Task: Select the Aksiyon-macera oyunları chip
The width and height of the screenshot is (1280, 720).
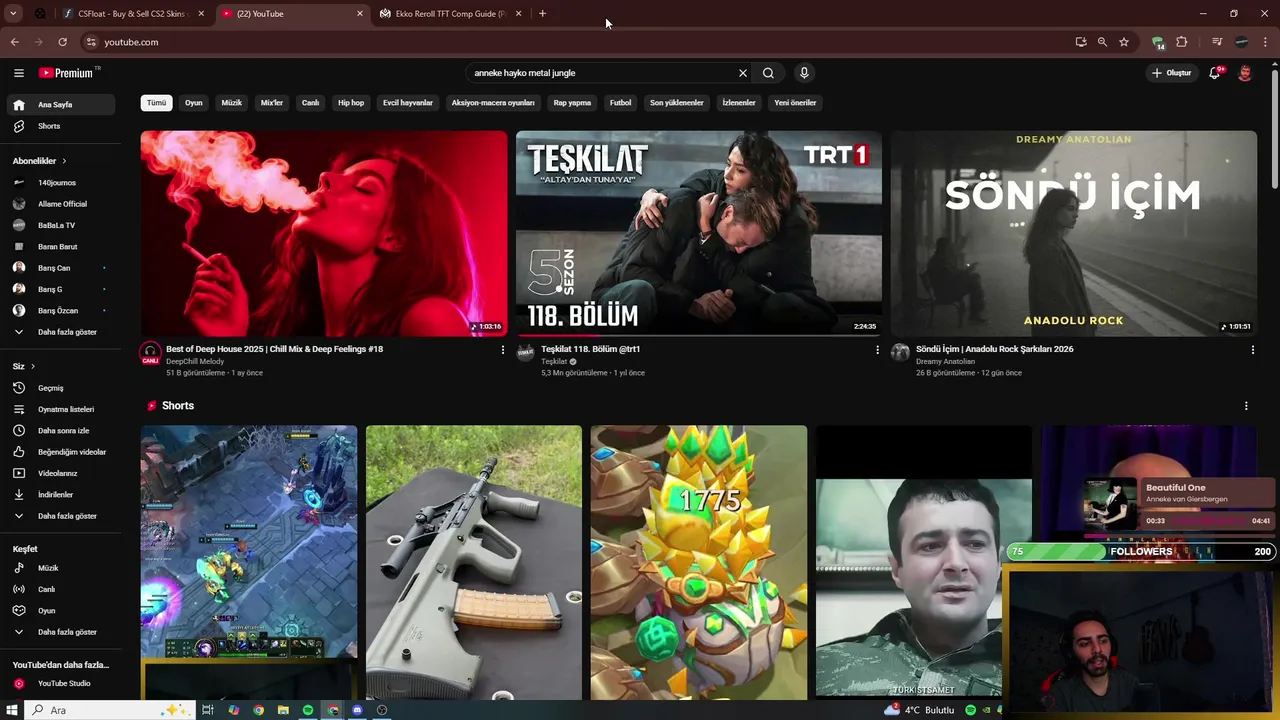Action: (493, 103)
